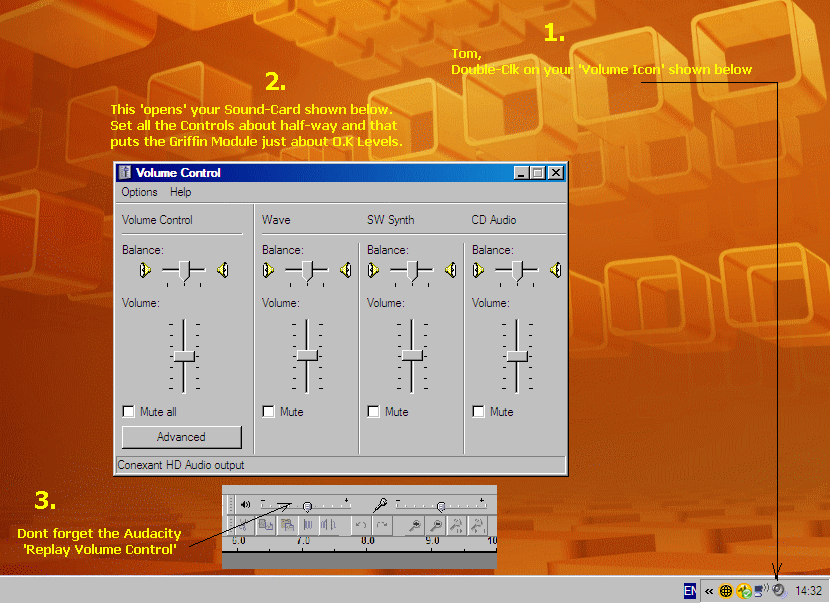The height and width of the screenshot is (603, 830).
Task: Click the Audacity Zoom Out magnifier
Action: [437, 524]
